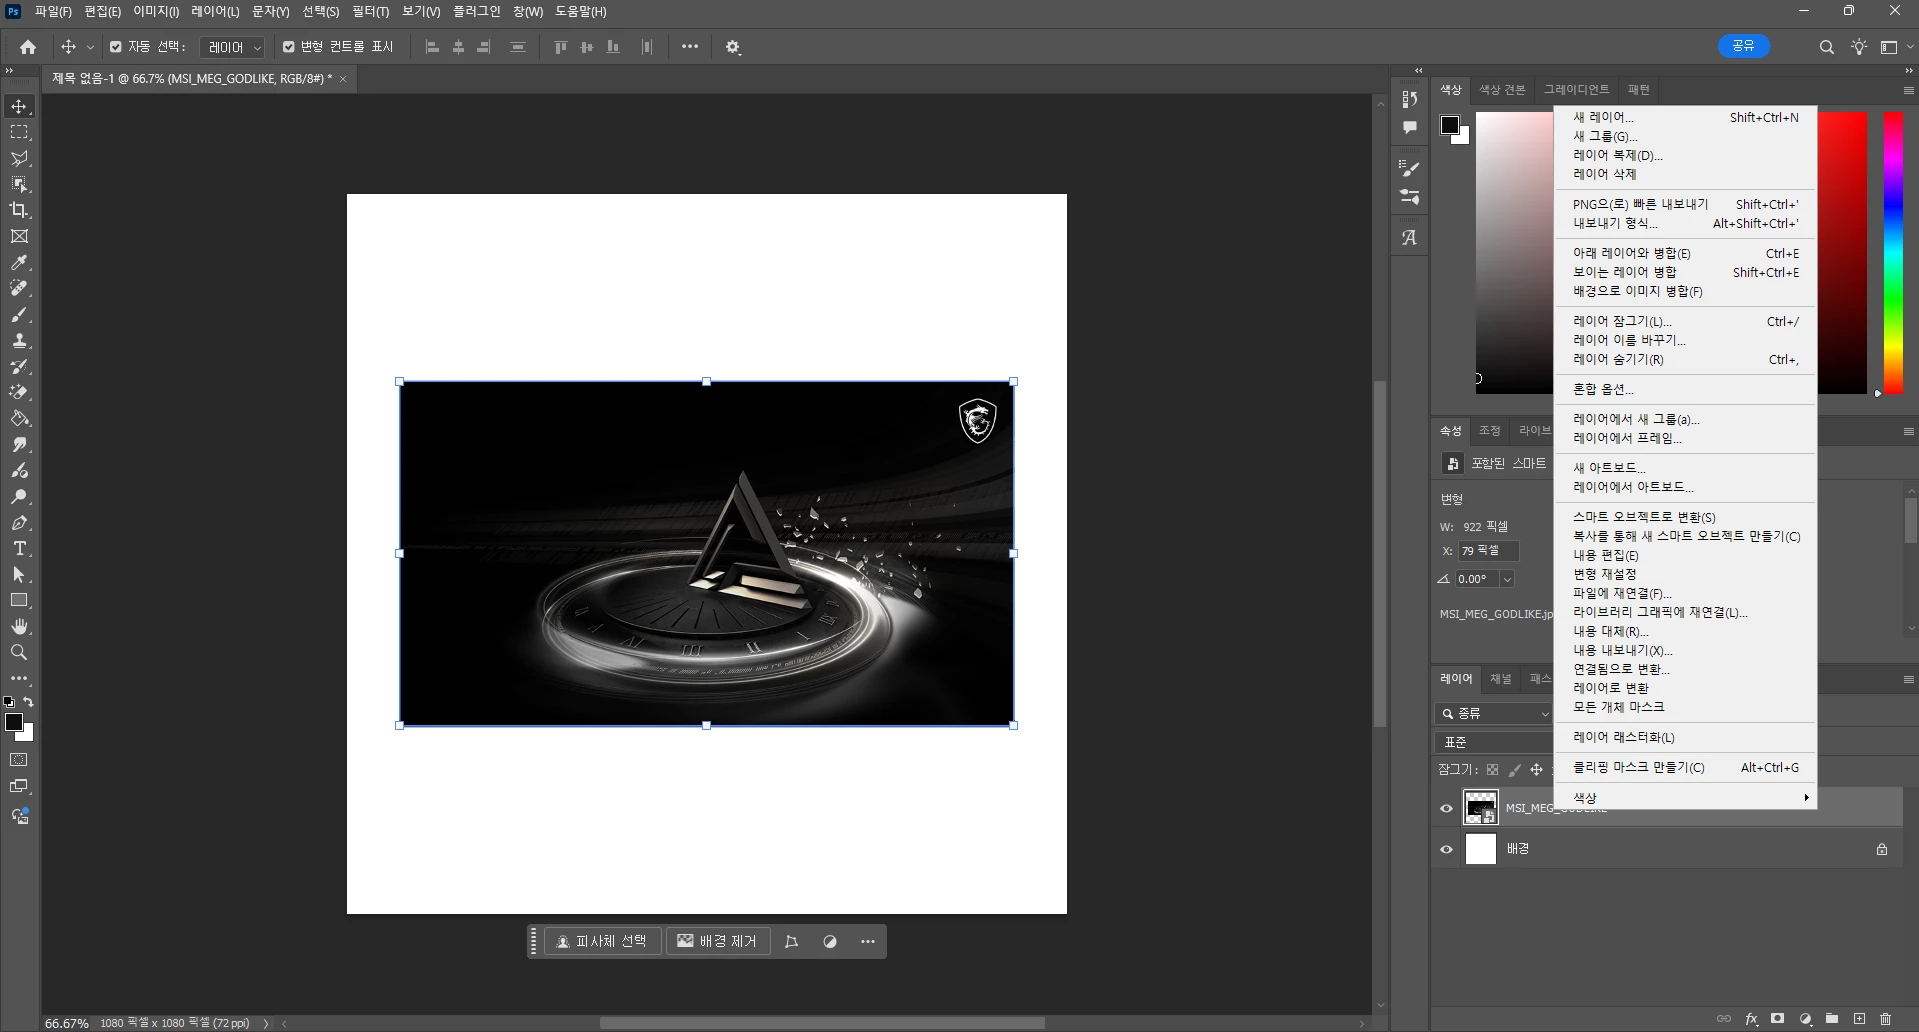Select the Path Selection arrow tool

(19, 574)
